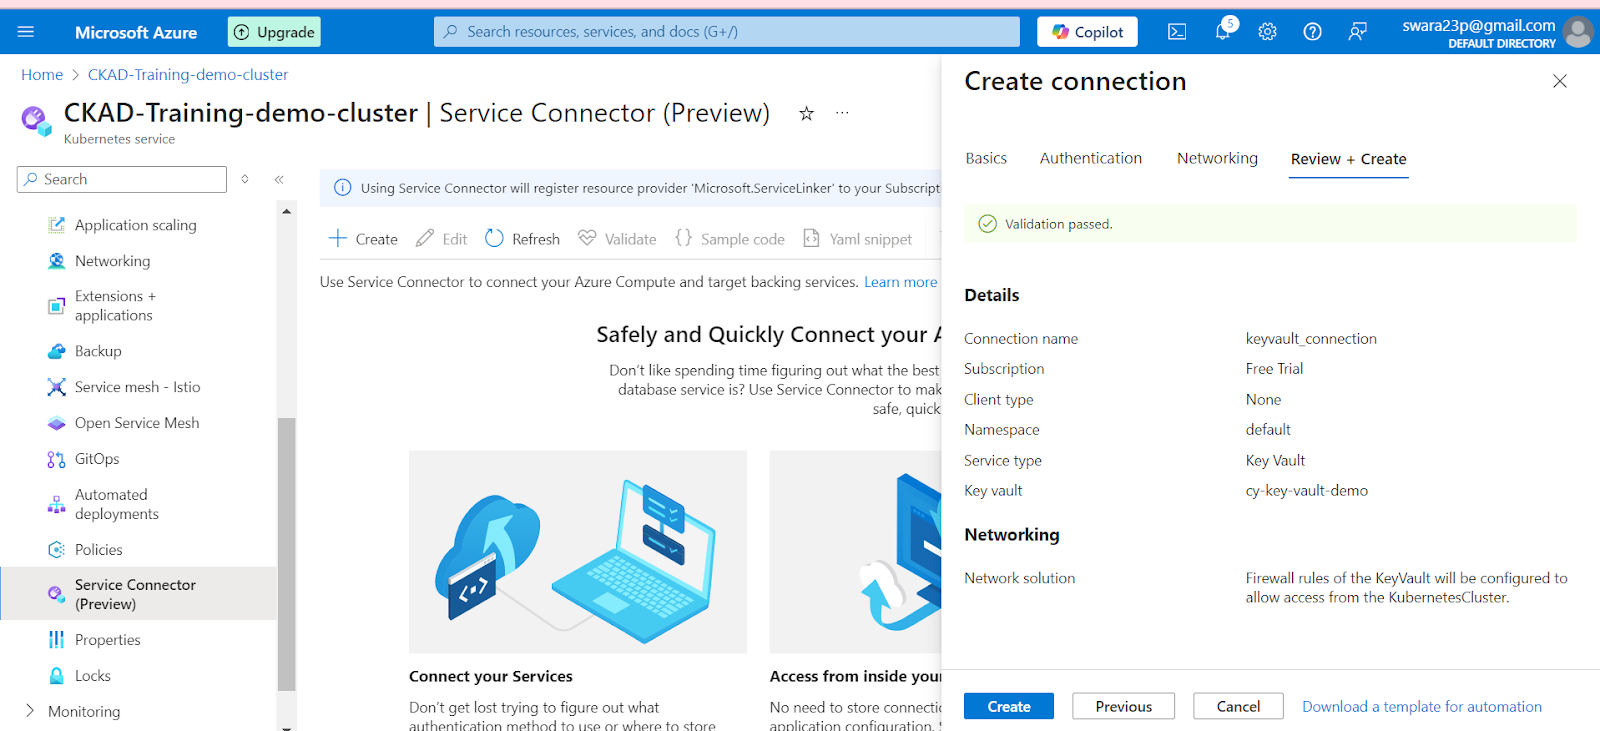Open Policies in the sidebar
The image size is (1600, 731).
coord(98,550)
